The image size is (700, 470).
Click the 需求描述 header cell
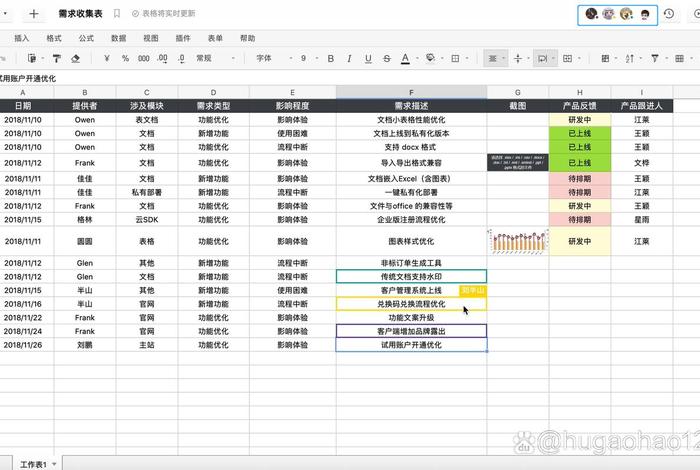click(x=411, y=106)
